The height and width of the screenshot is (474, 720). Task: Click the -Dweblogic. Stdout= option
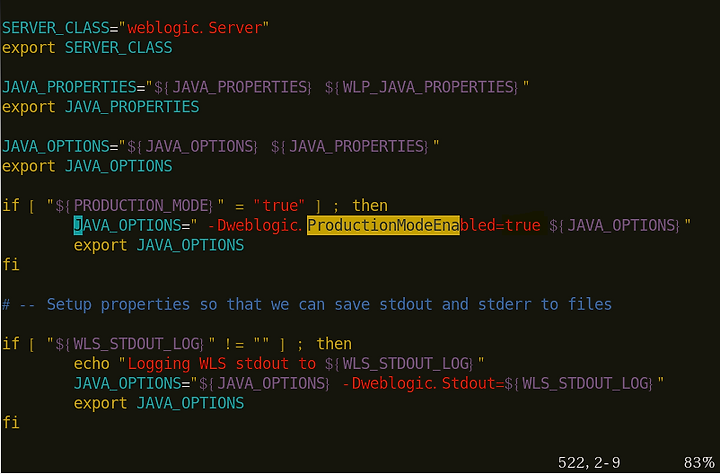[x=423, y=384]
